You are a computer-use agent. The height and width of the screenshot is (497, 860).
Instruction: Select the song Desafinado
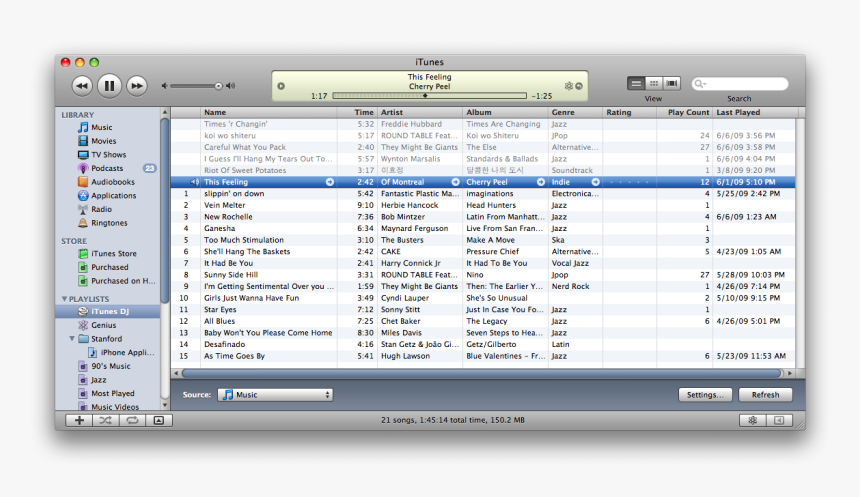click(x=483, y=344)
